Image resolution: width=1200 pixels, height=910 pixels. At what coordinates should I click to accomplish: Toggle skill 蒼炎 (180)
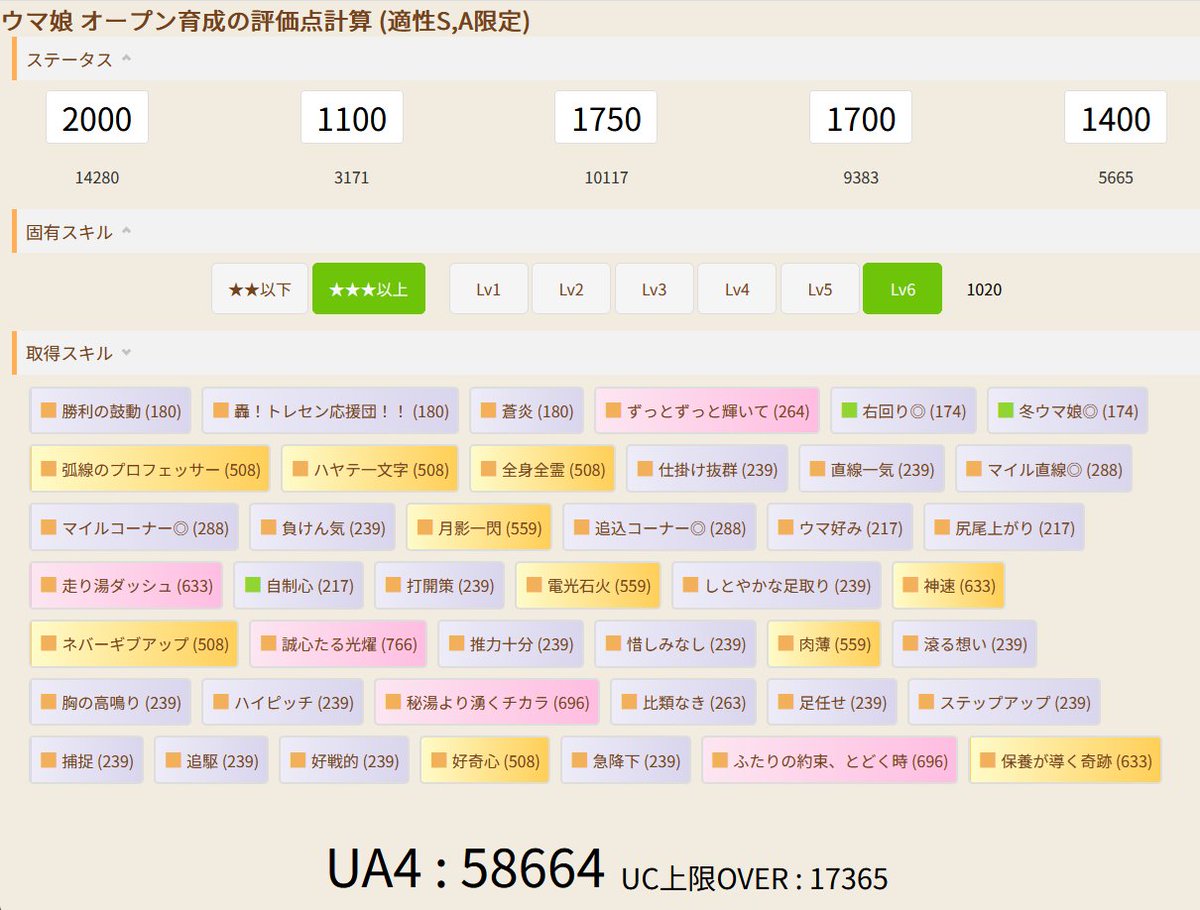click(x=527, y=411)
